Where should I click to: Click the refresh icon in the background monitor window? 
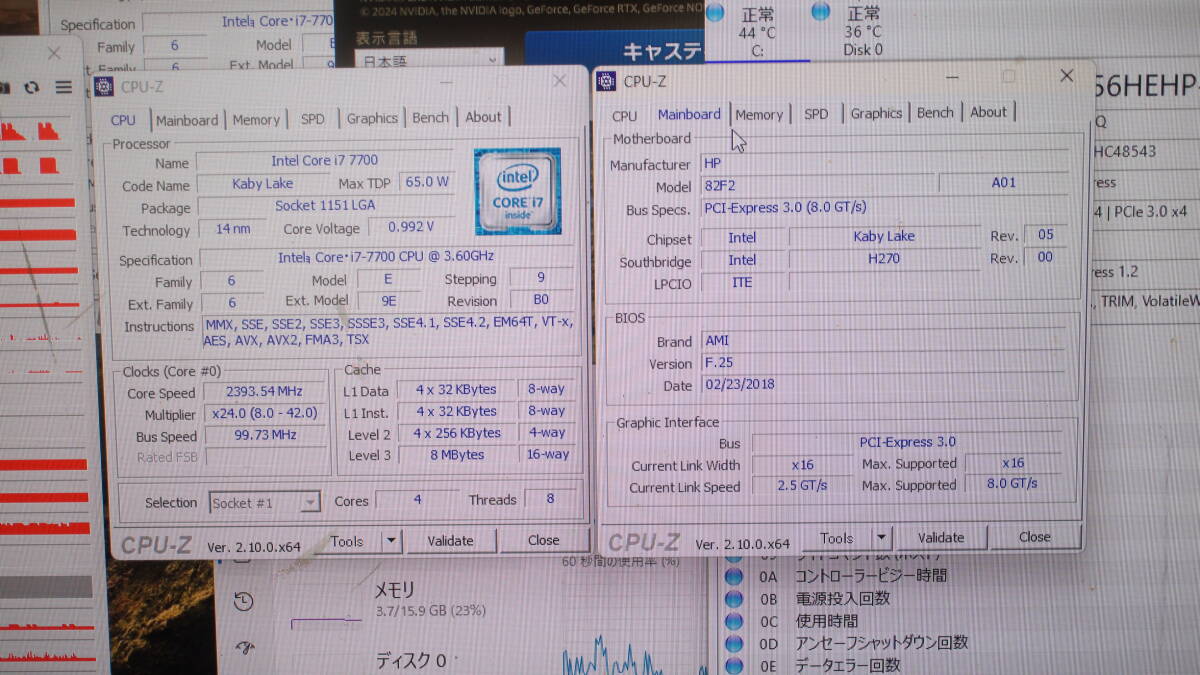pos(33,88)
